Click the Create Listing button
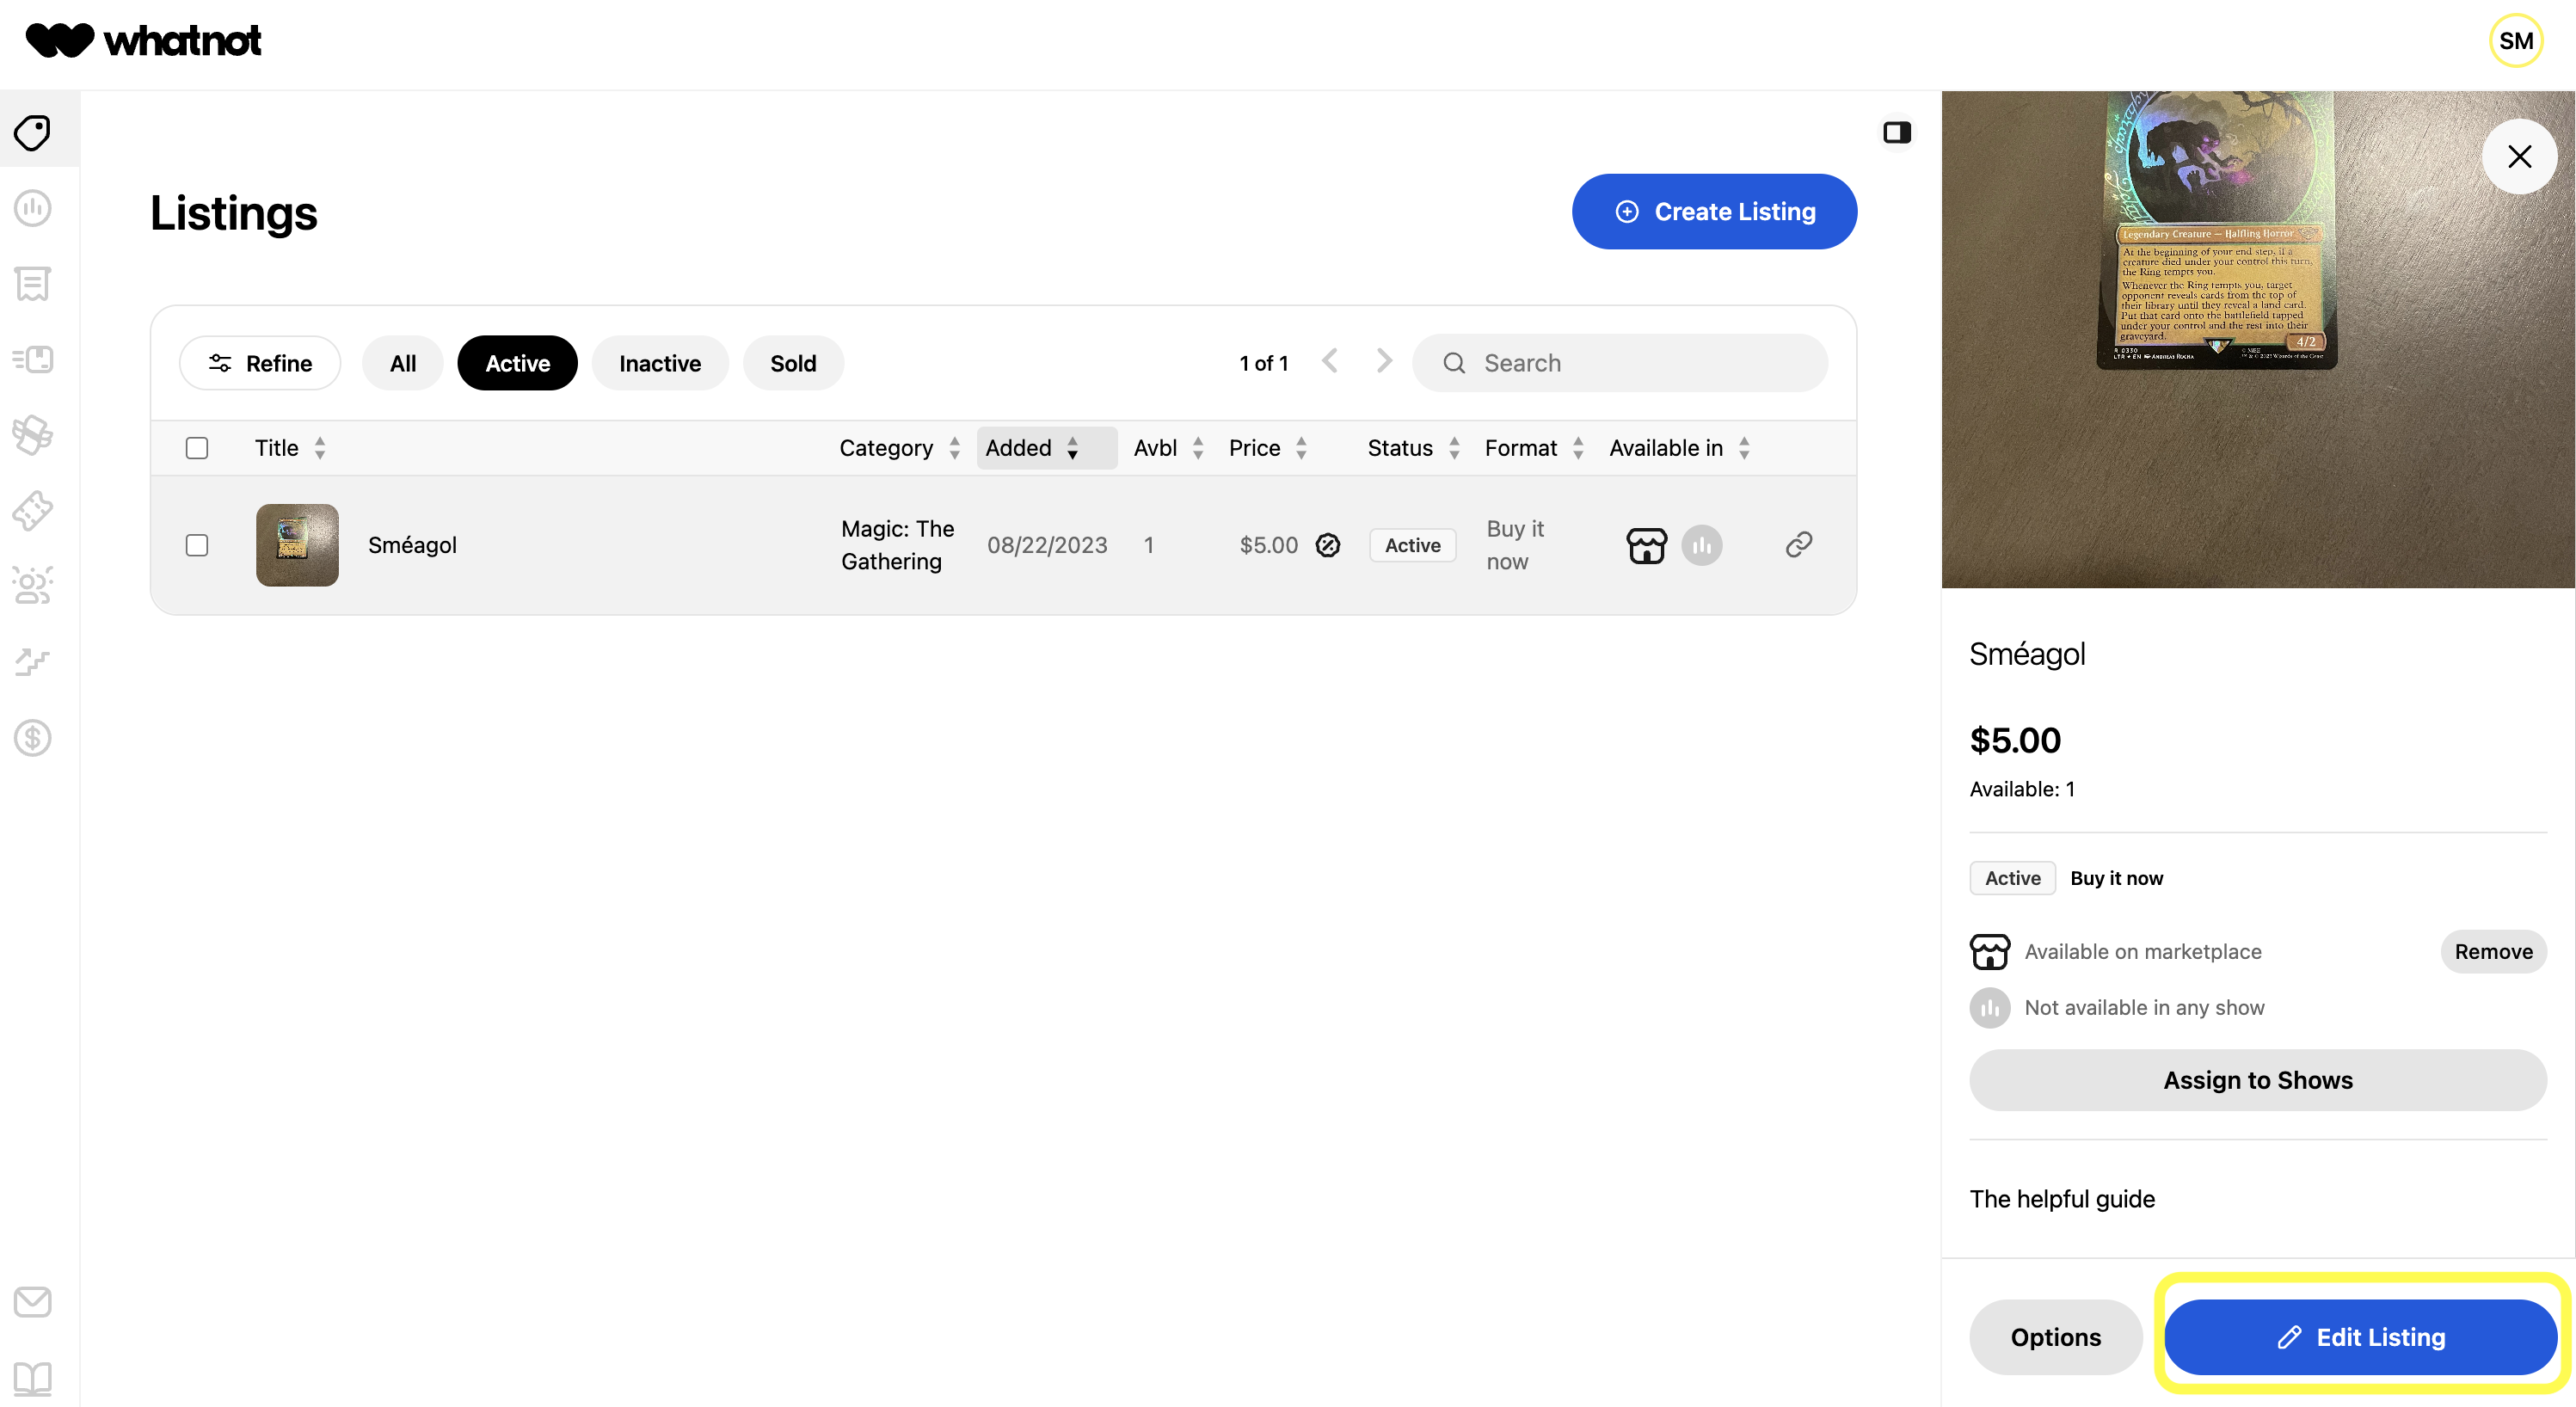The image size is (2576, 1407). coord(1714,211)
